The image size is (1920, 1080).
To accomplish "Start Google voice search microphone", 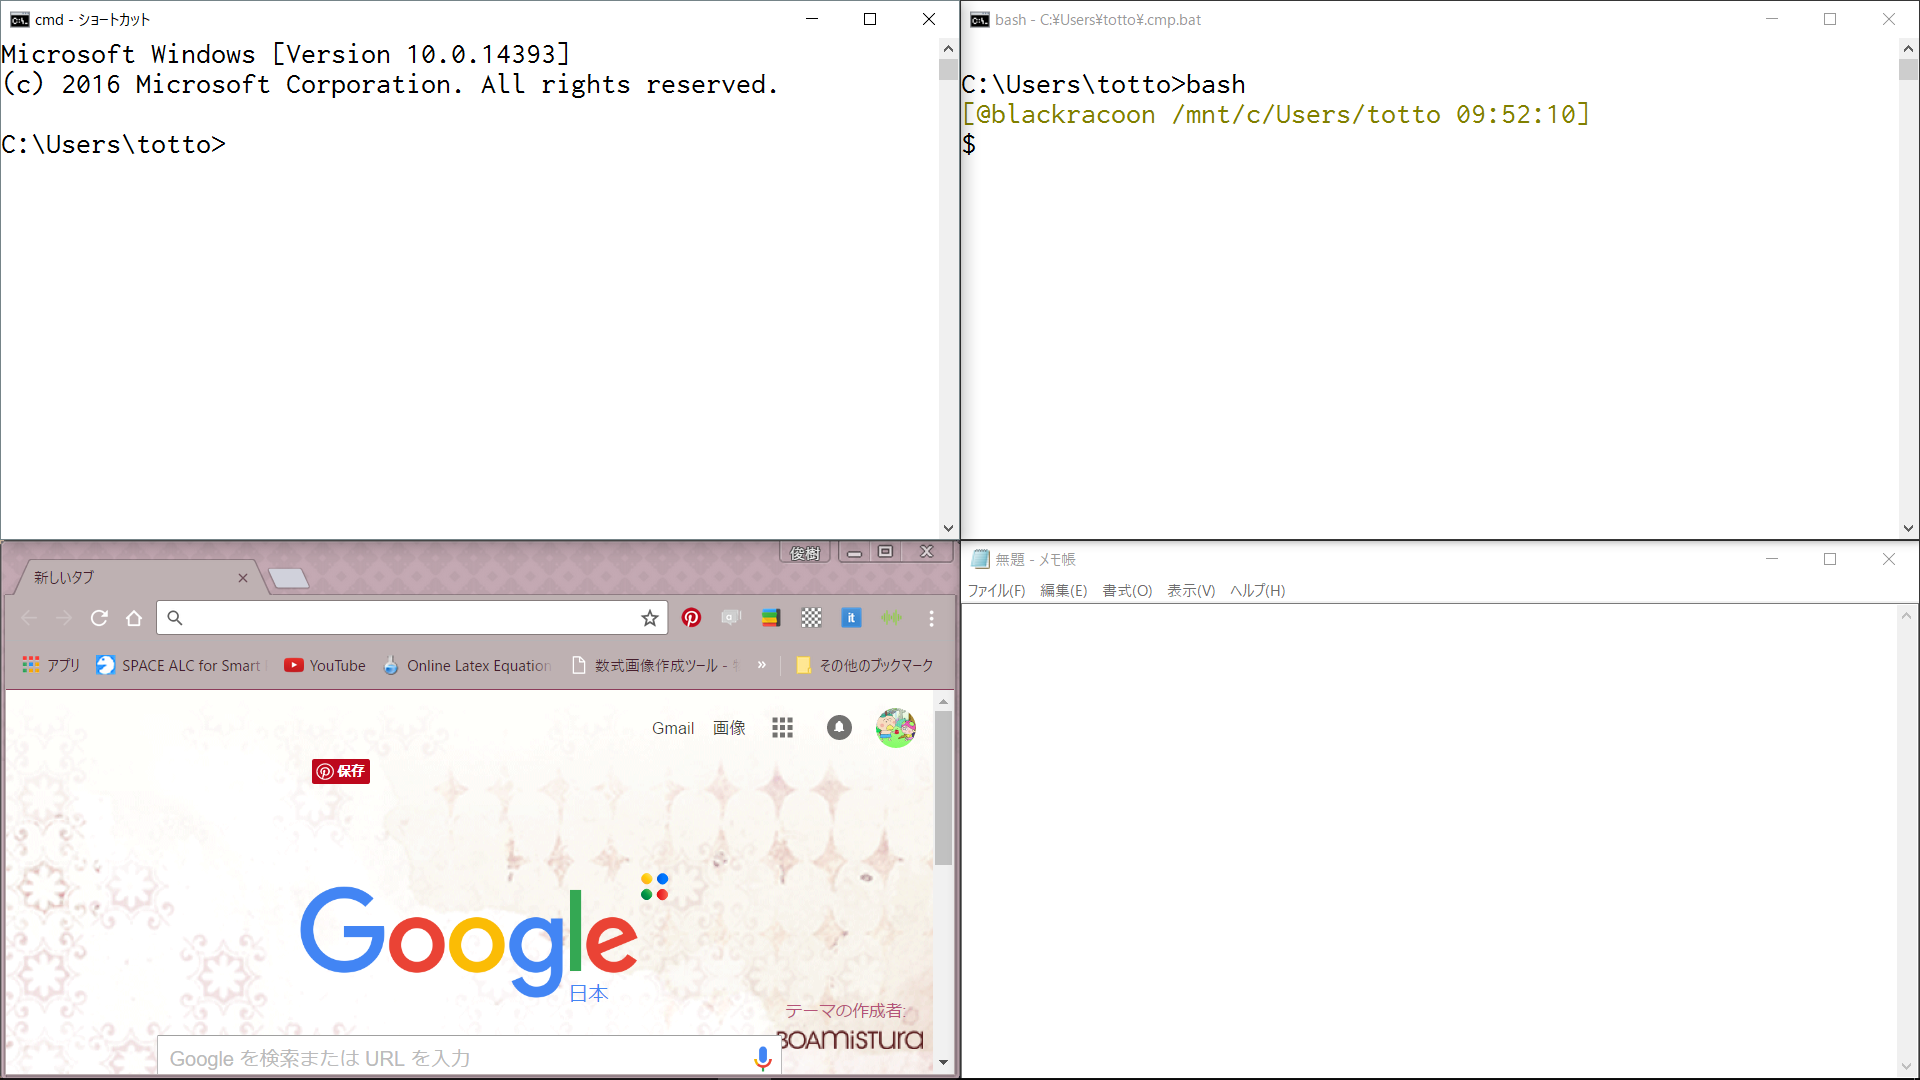I will coord(762,1058).
